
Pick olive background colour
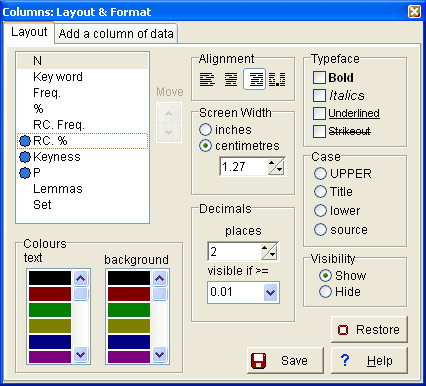(129, 326)
